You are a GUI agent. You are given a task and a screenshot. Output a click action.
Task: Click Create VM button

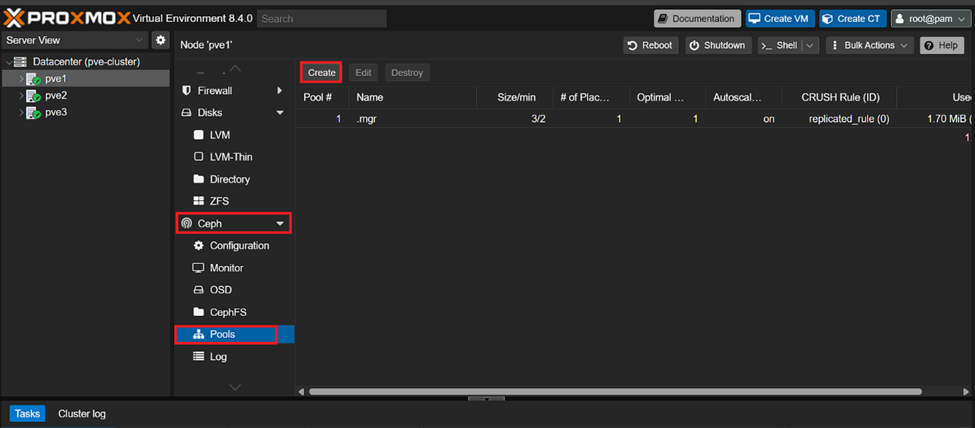(x=780, y=18)
